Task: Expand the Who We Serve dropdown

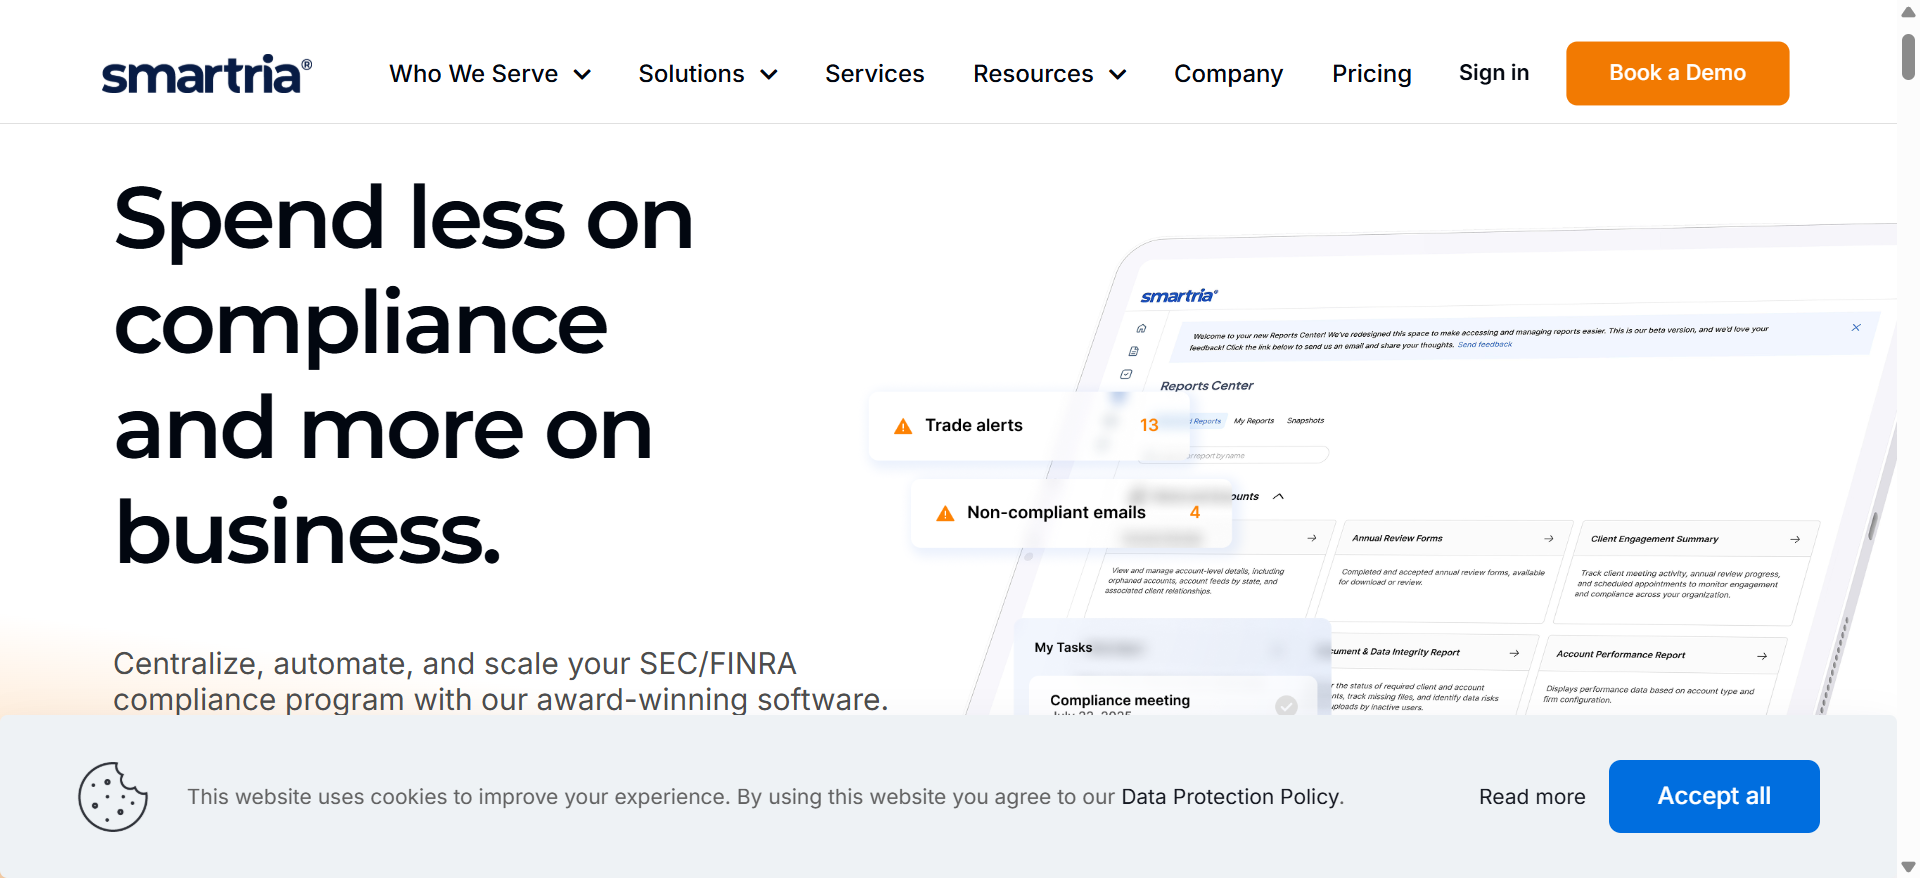Action: pos(490,74)
